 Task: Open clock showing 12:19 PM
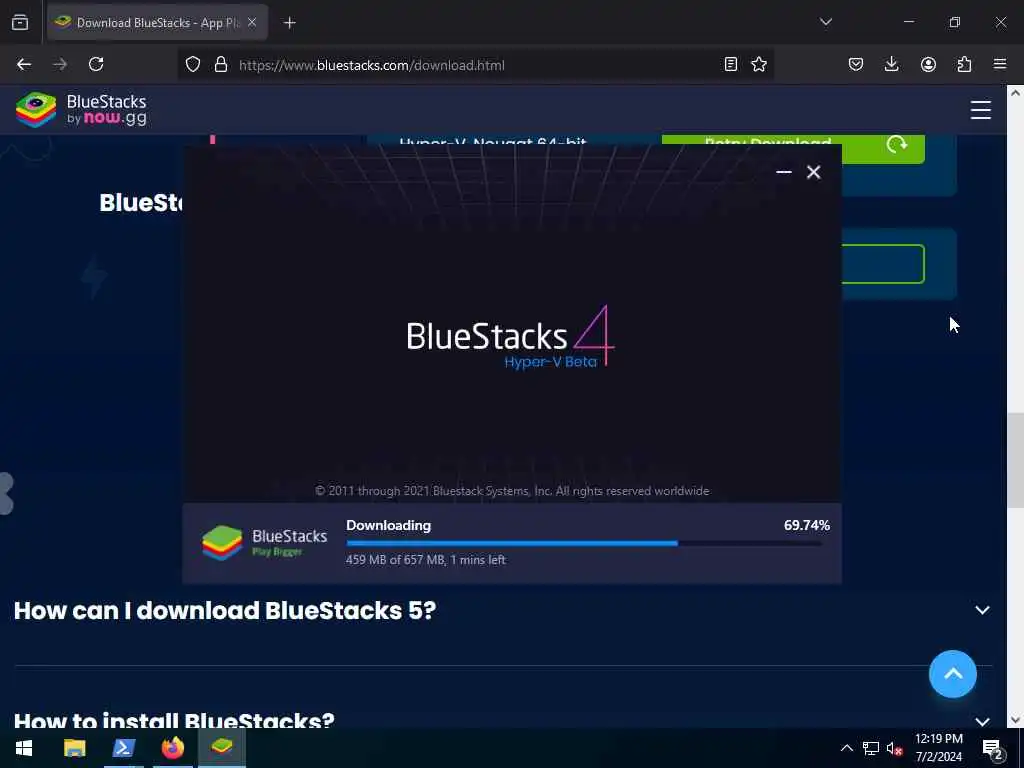pyautogui.click(x=939, y=748)
